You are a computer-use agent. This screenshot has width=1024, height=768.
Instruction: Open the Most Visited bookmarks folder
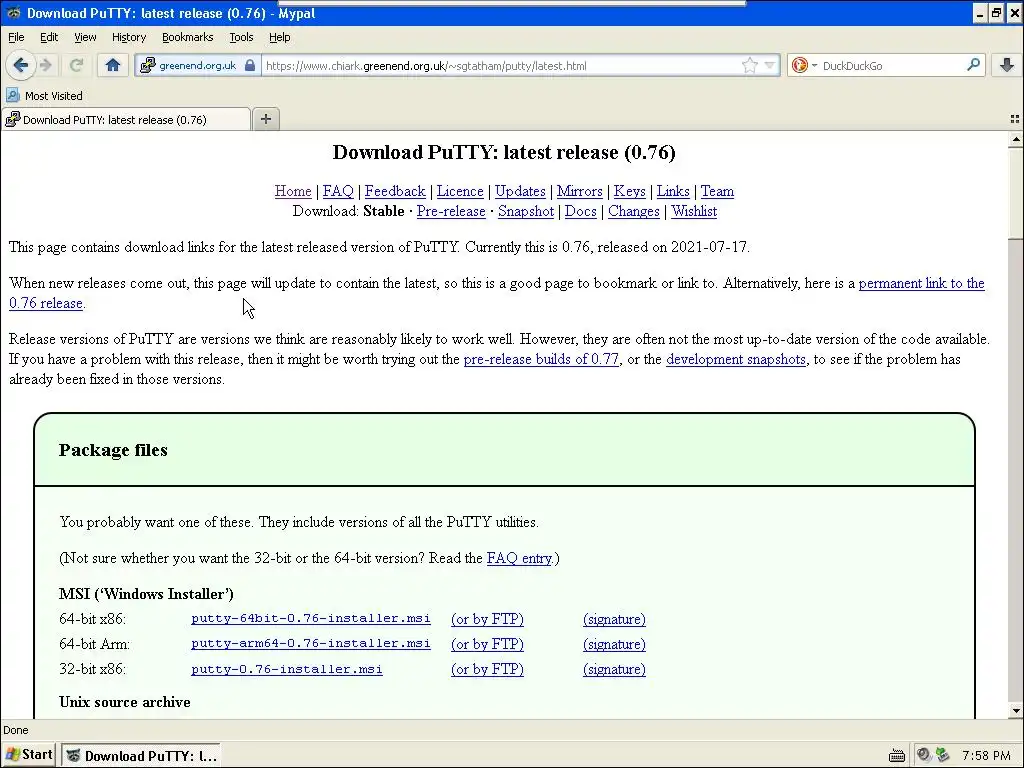point(44,96)
